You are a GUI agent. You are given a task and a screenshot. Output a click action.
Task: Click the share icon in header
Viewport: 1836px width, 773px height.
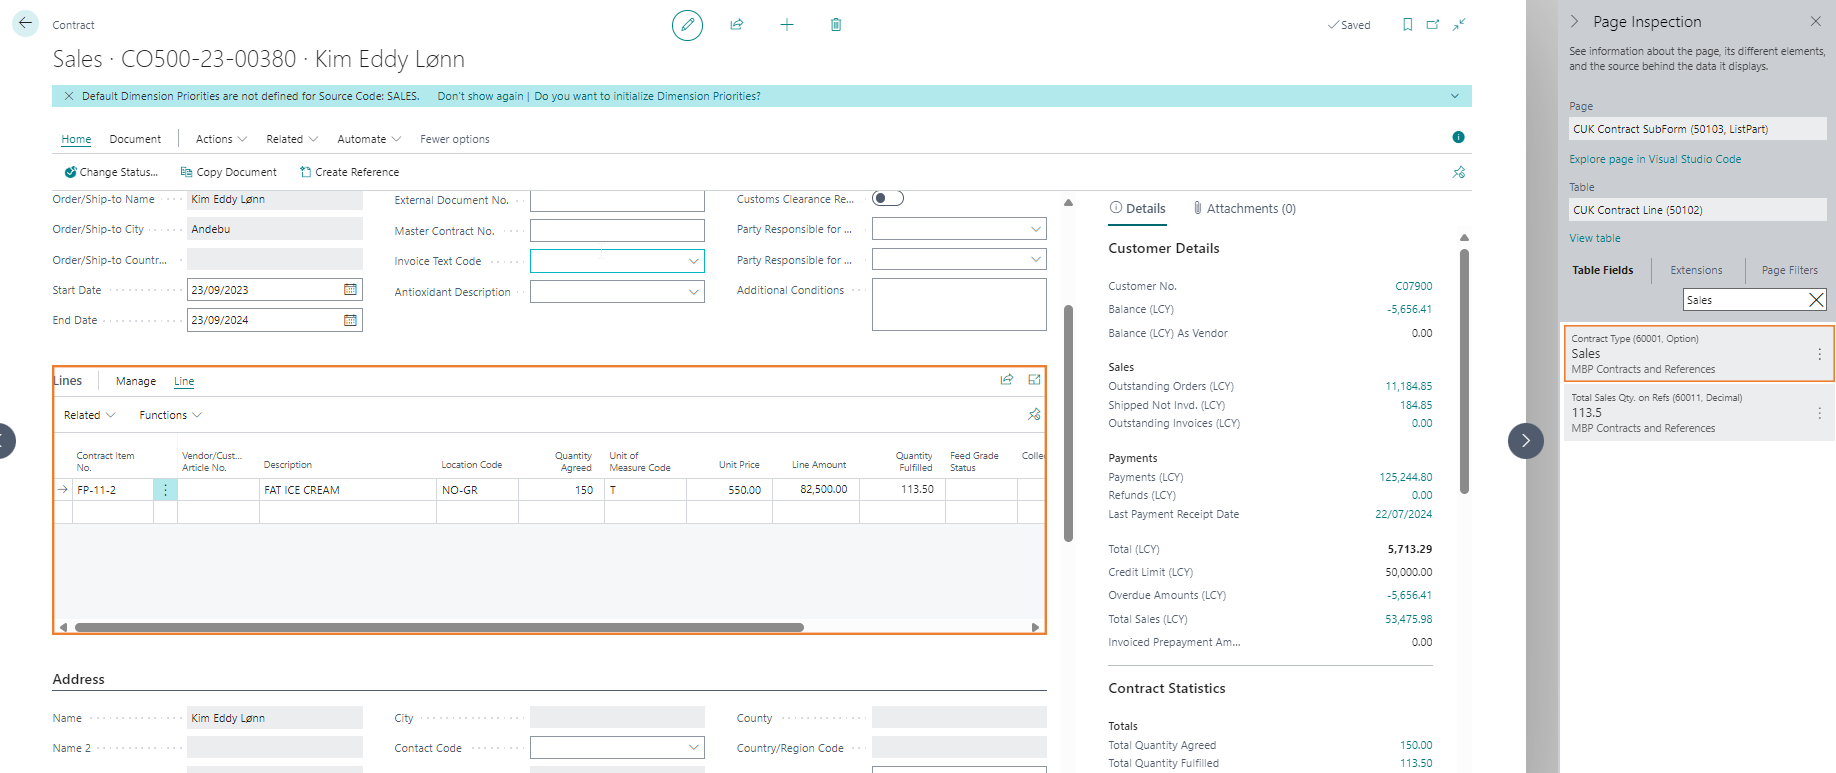click(737, 25)
